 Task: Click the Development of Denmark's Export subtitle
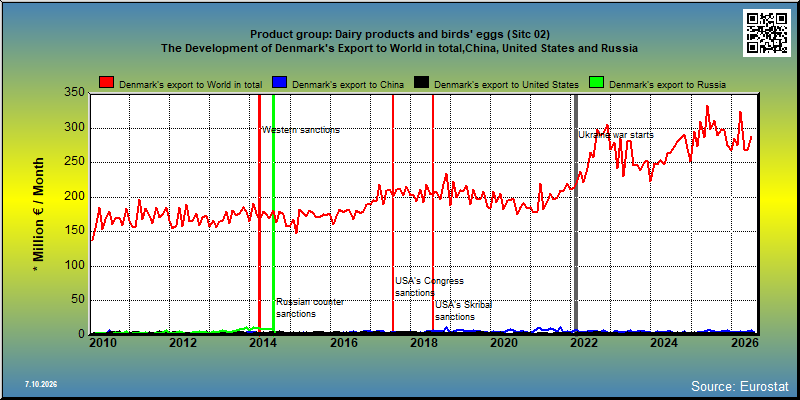[399, 48]
